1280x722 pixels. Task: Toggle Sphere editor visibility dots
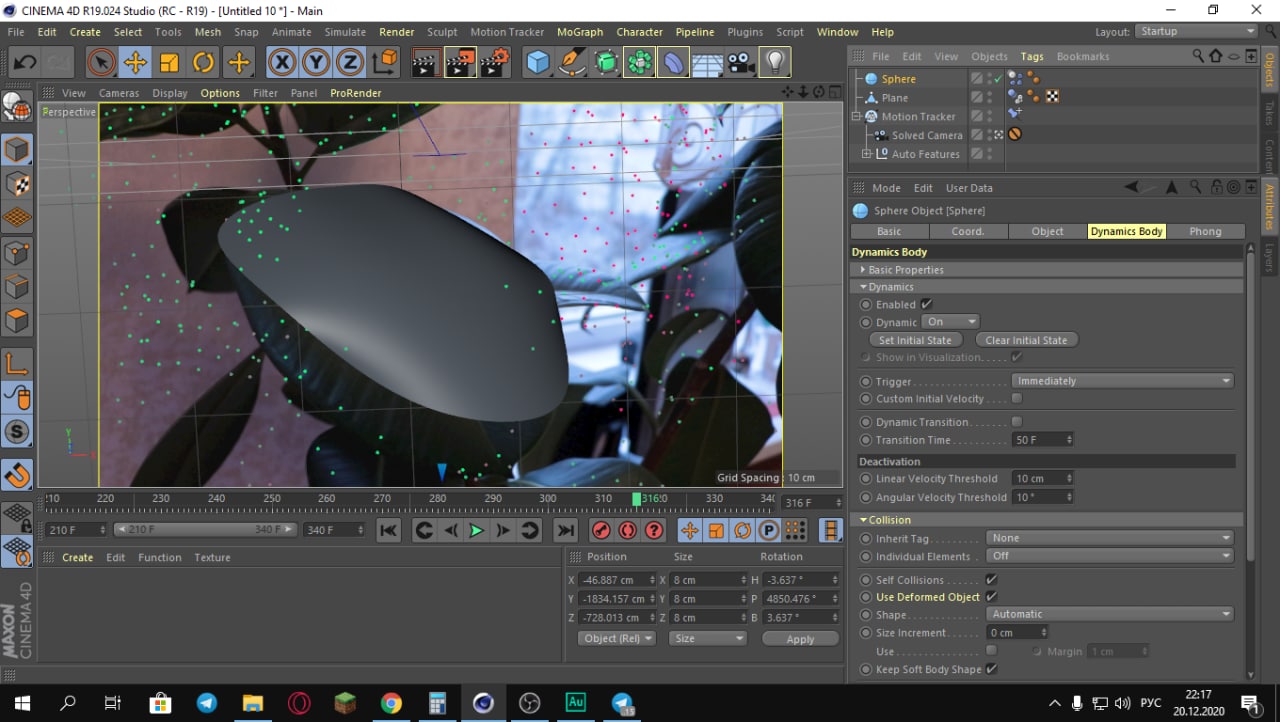tap(989, 78)
